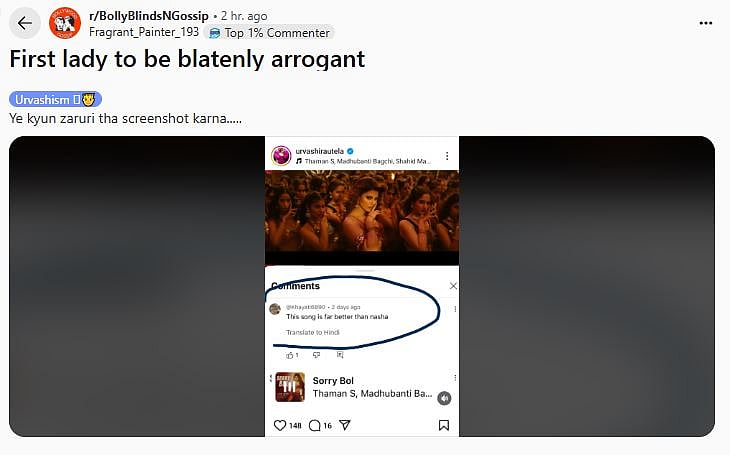Thumbs-up the comment by khayati

coord(290,355)
